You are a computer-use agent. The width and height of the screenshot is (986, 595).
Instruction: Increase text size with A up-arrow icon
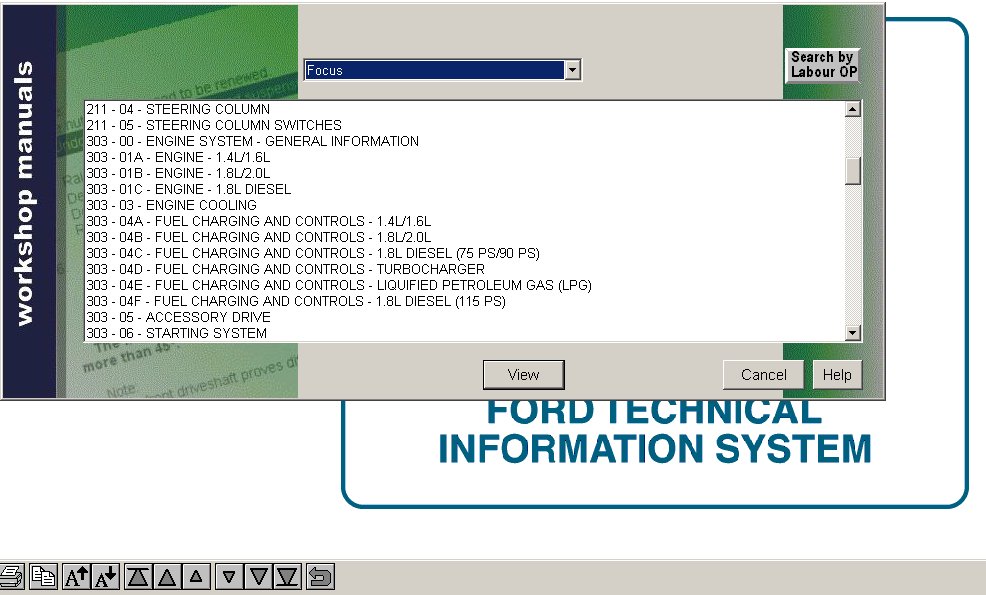tap(76, 576)
